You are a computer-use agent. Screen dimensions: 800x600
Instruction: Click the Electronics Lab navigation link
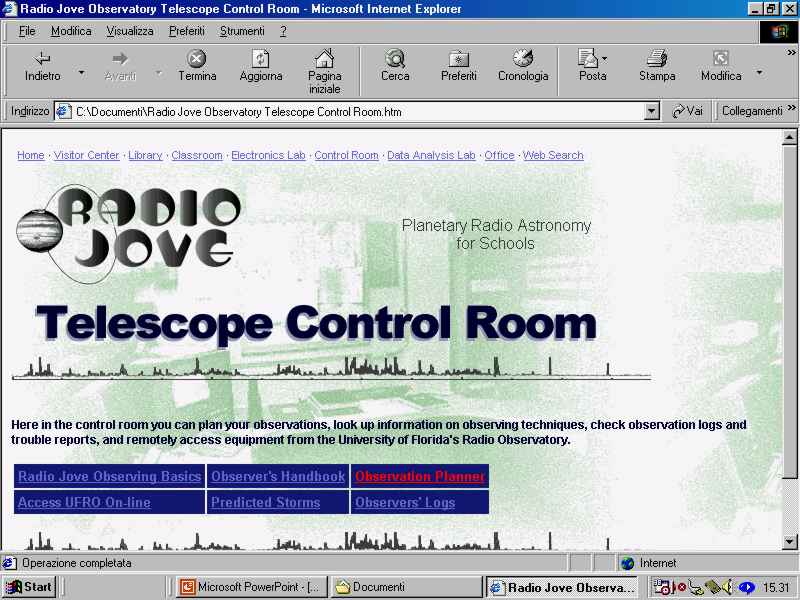click(268, 155)
